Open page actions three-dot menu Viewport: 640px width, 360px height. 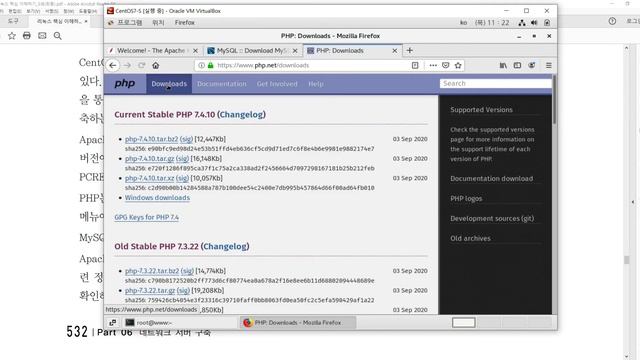433,65
